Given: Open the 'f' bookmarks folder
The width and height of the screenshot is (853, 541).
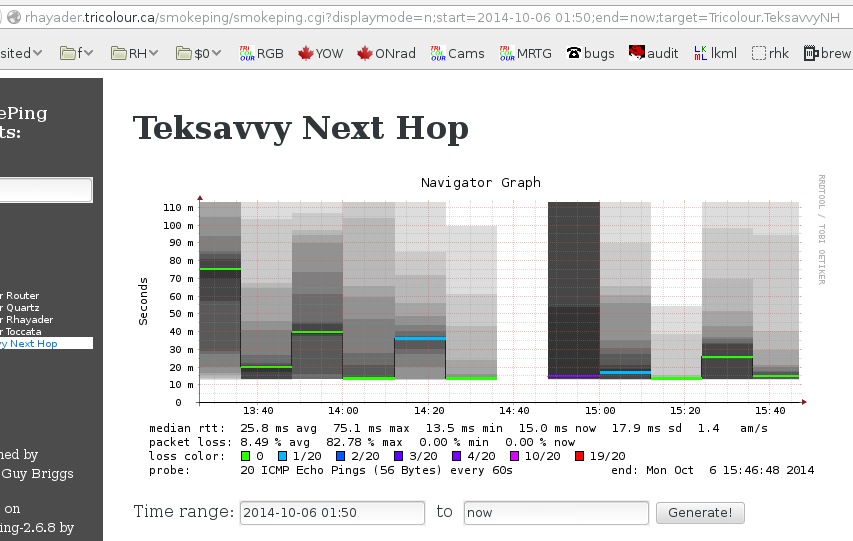Looking at the screenshot, I should (x=76, y=53).
